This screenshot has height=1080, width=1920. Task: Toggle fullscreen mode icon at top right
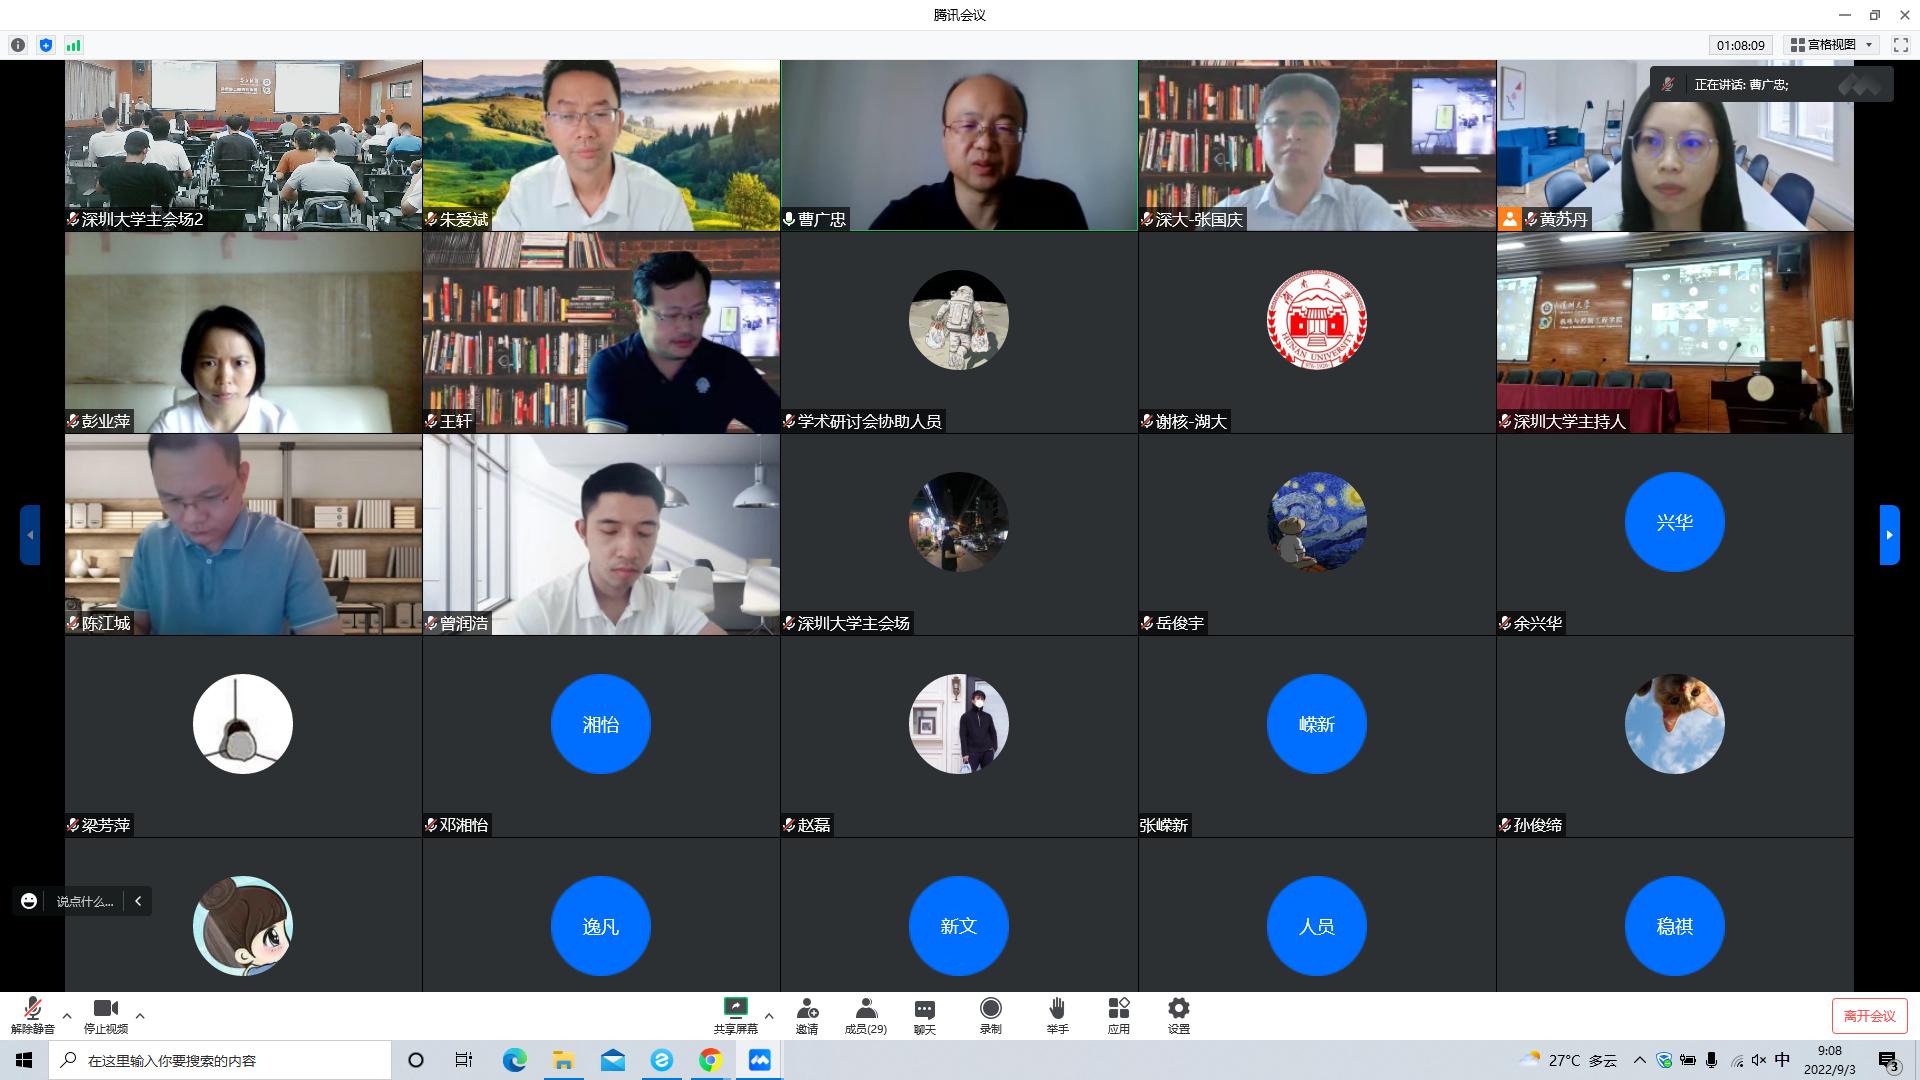pyautogui.click(x=1901, y=45)
